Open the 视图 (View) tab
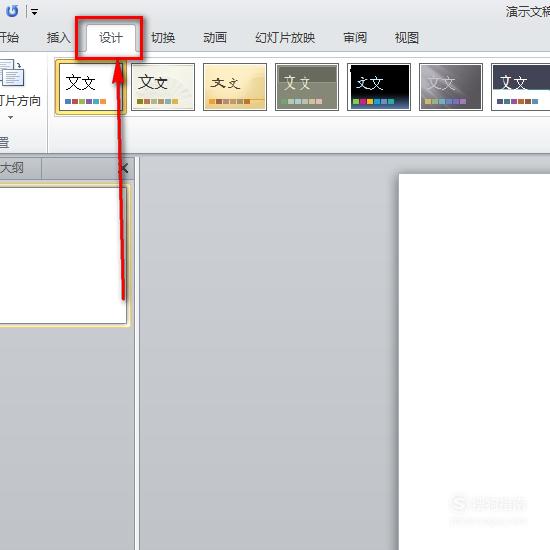550x550 pixels. click(407, 38)
